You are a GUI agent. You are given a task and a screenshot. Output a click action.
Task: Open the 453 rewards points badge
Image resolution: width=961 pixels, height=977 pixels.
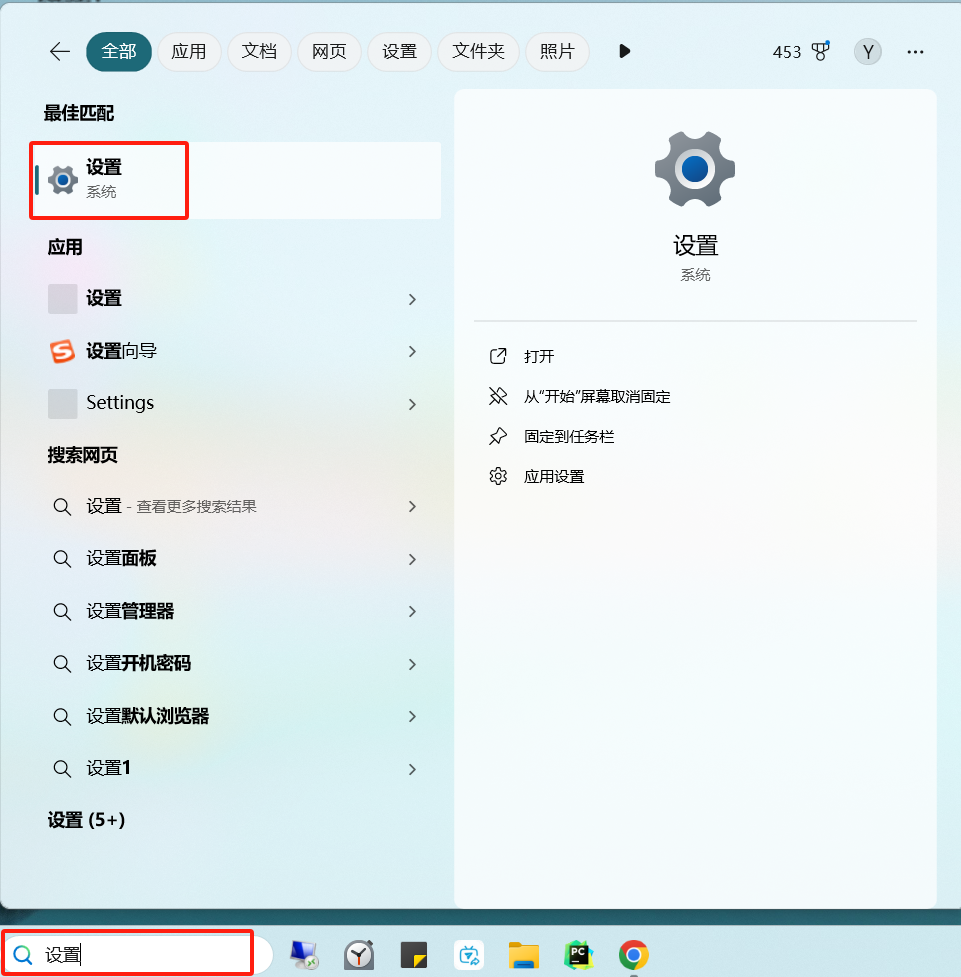(801, 52)
